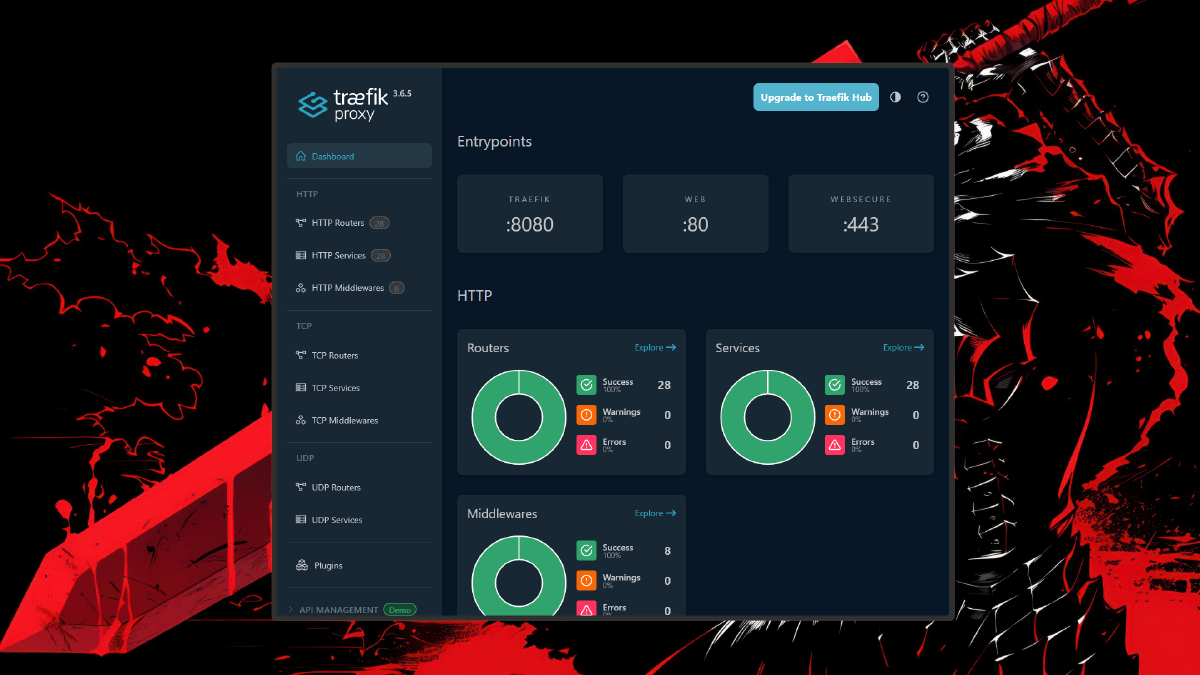Open UDP Services page

pyautogui.click(x=336, y=520)
